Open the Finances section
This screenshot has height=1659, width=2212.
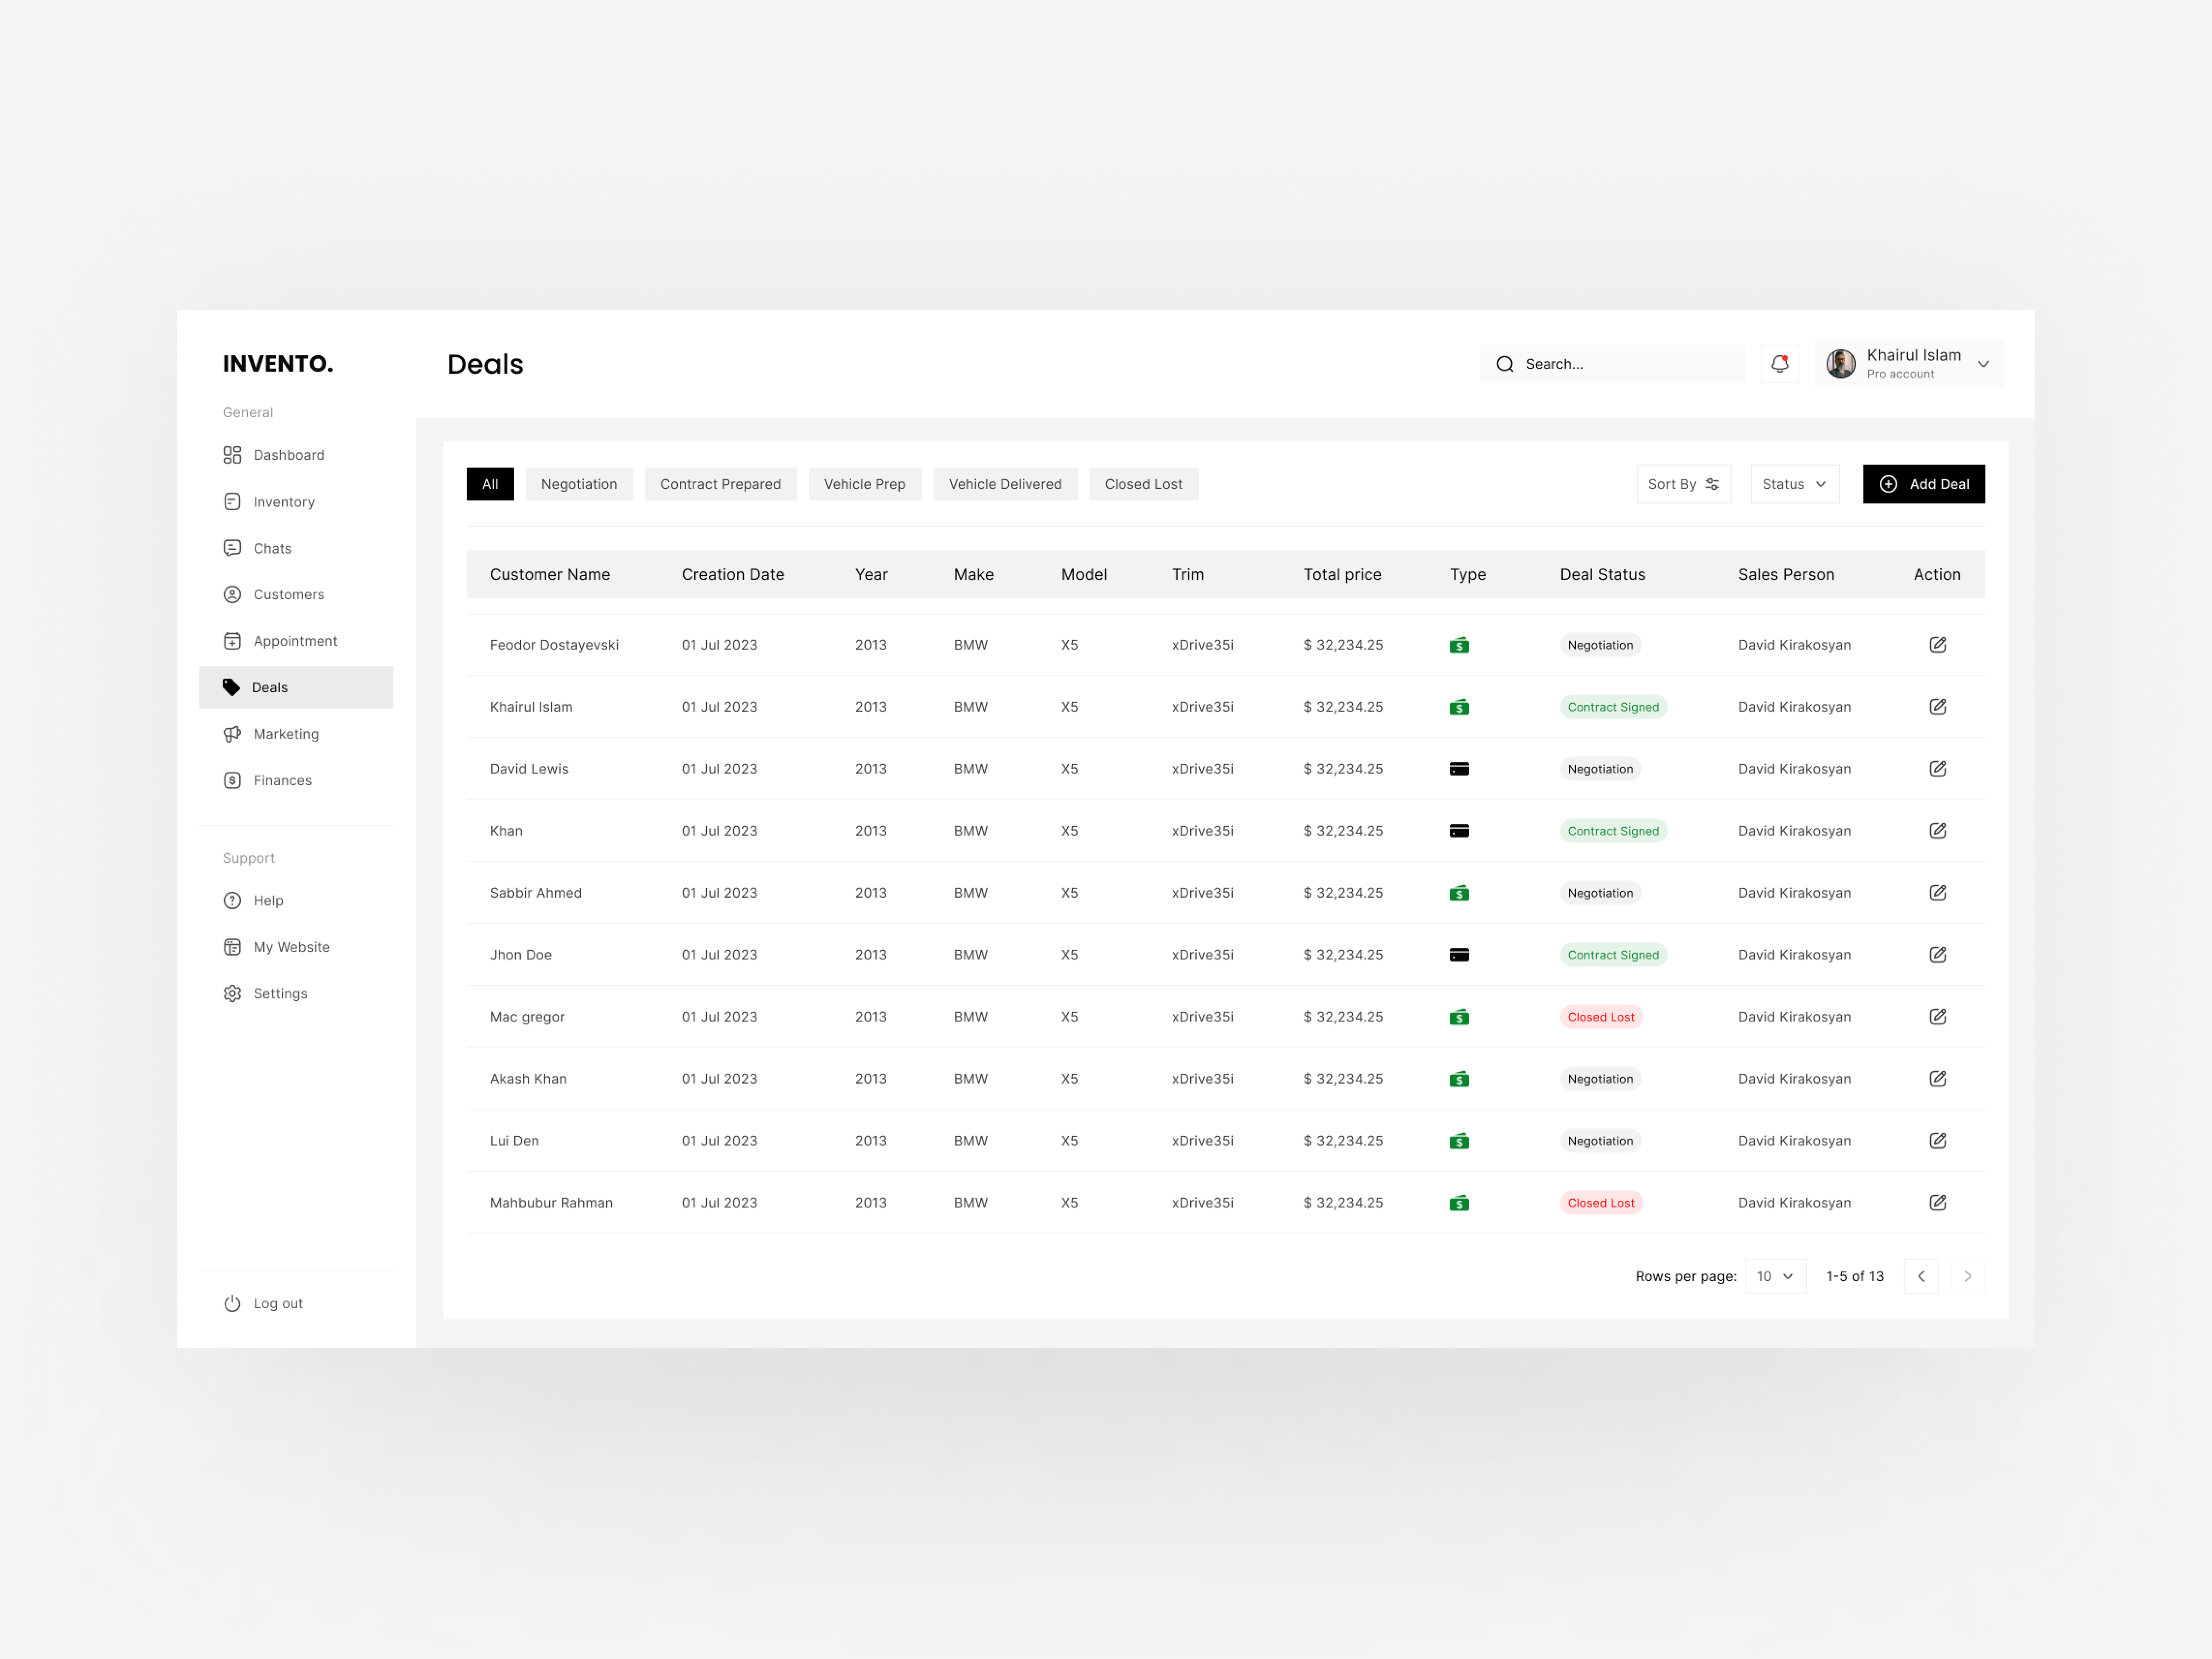coord(281,780)
